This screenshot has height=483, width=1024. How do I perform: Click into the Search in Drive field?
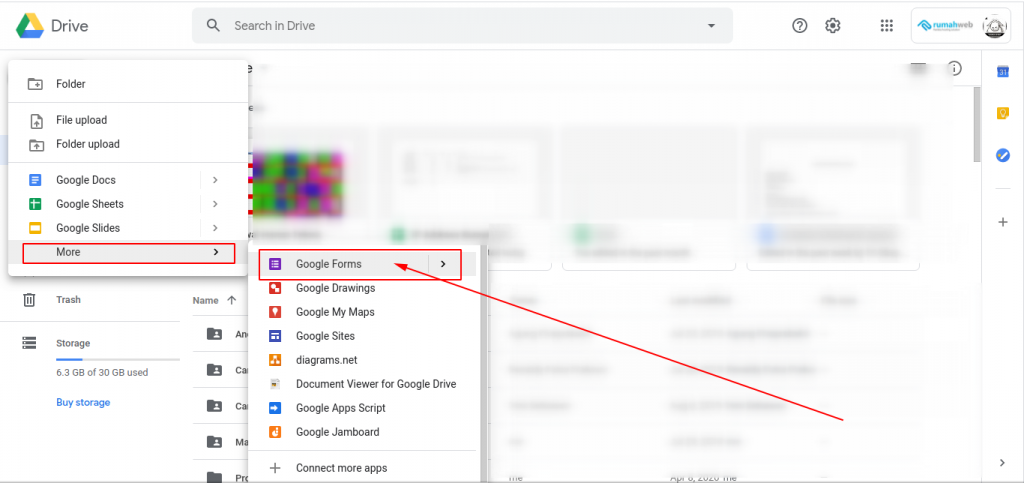462,25
